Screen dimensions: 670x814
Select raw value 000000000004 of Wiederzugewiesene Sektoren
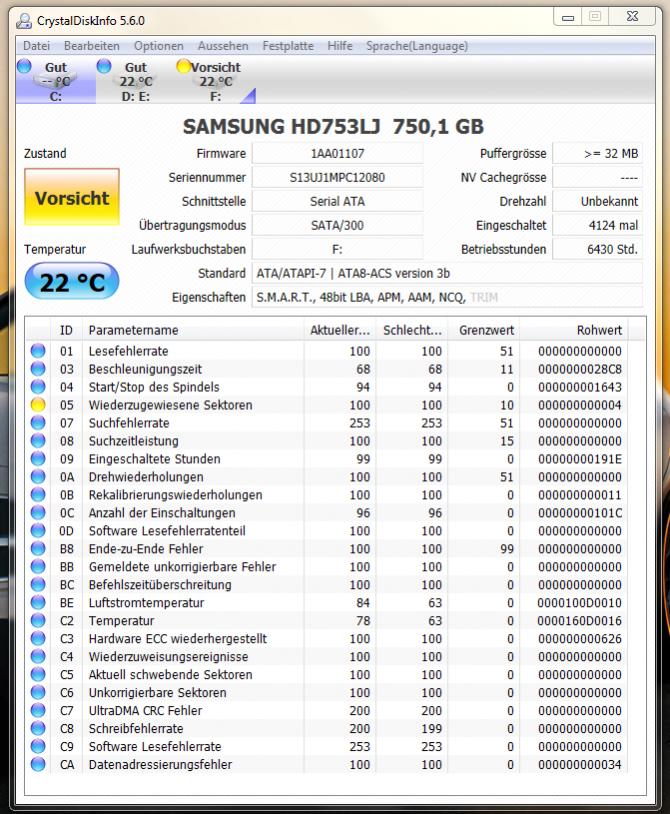click(580, 405)
